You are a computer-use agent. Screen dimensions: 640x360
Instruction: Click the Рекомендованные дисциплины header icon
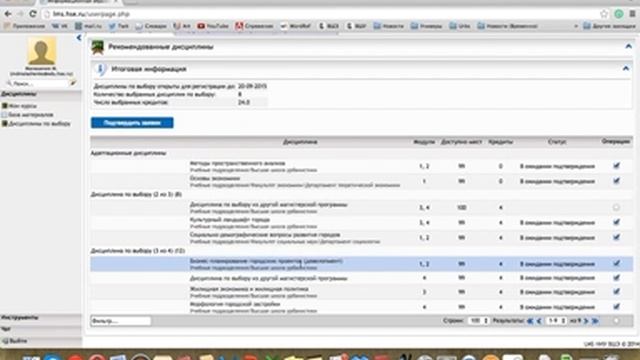pos(98,47)
